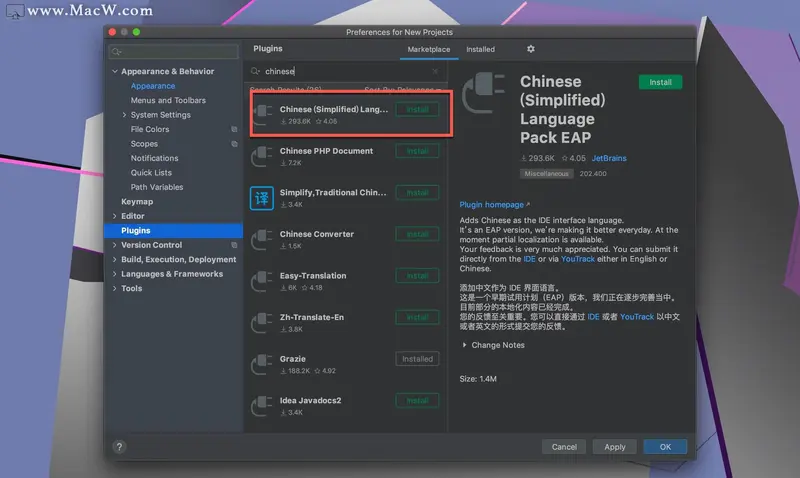The image size is (800, 478).
Task: Expand the Languages & Frameworks node
Action: 114,274
